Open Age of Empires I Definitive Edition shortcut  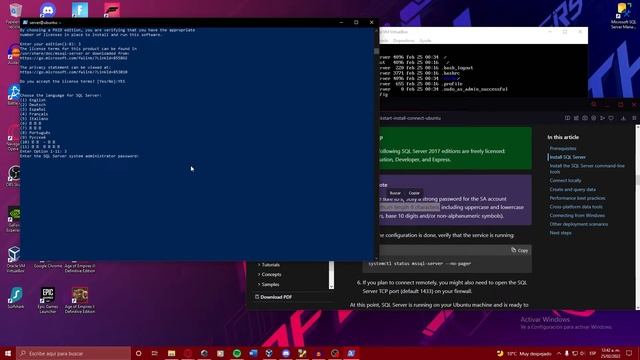pyautogui.click(x=80, y=300)
